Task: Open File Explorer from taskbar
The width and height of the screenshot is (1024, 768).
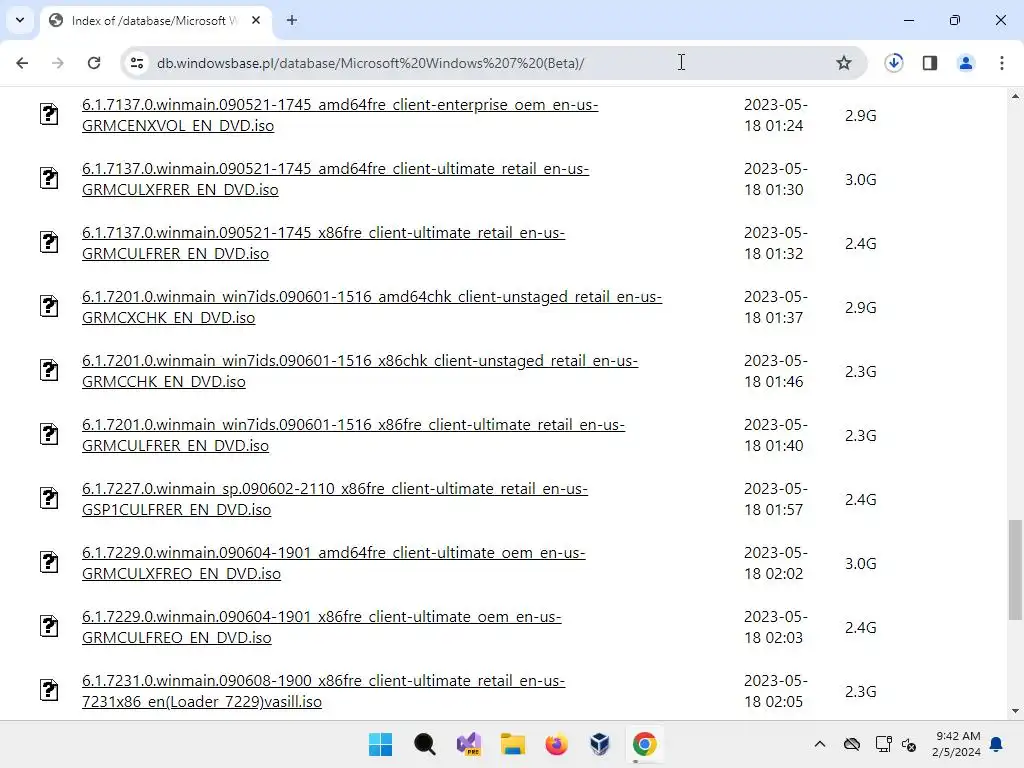Action: click(x=513, y=744)
